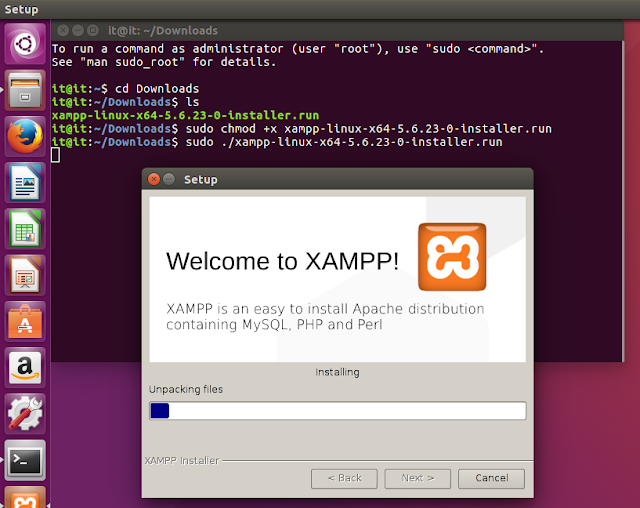Image resolution: width=640 pixels, height=508 pixels.
Task: Open the Ubuntu Dash search launcher
Action: pos(25,44)
